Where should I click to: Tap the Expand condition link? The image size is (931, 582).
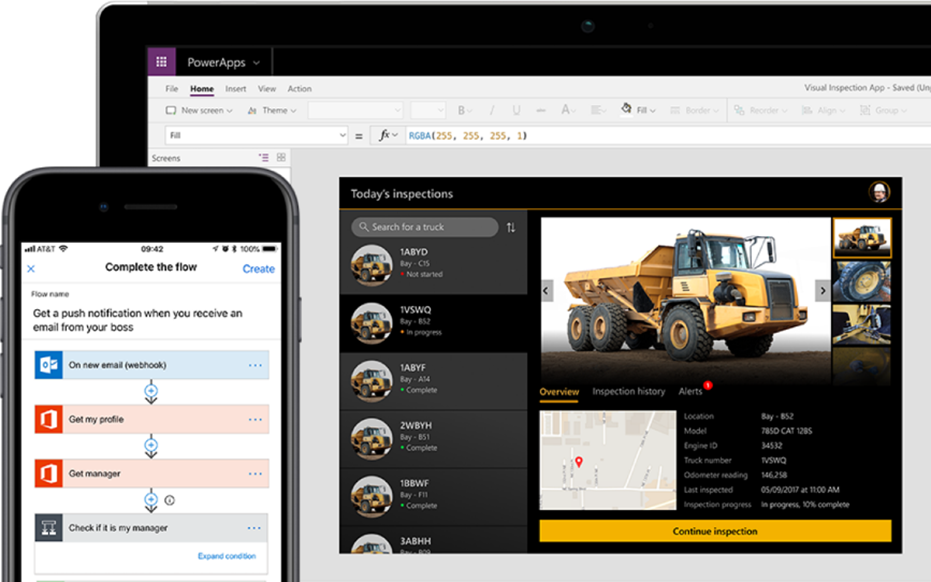pyautogui.click(x=227, y=556)
